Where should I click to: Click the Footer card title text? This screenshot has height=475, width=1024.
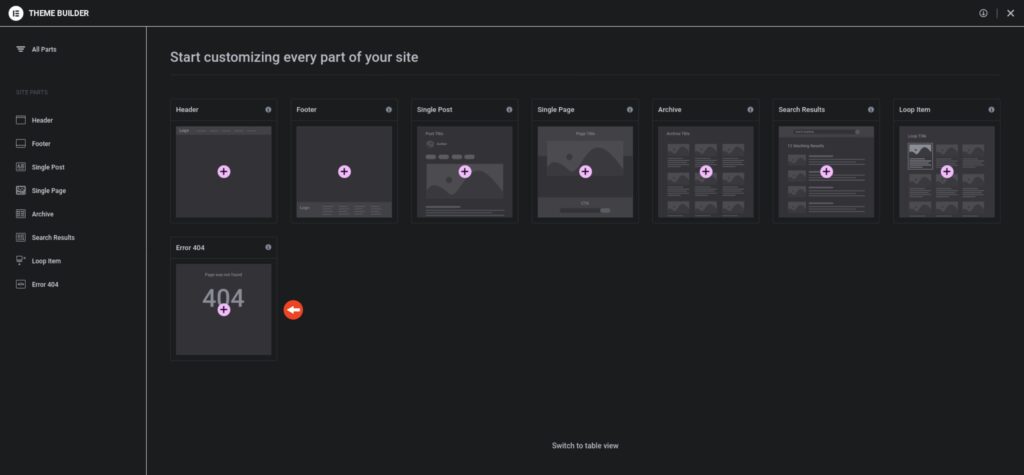306,110
